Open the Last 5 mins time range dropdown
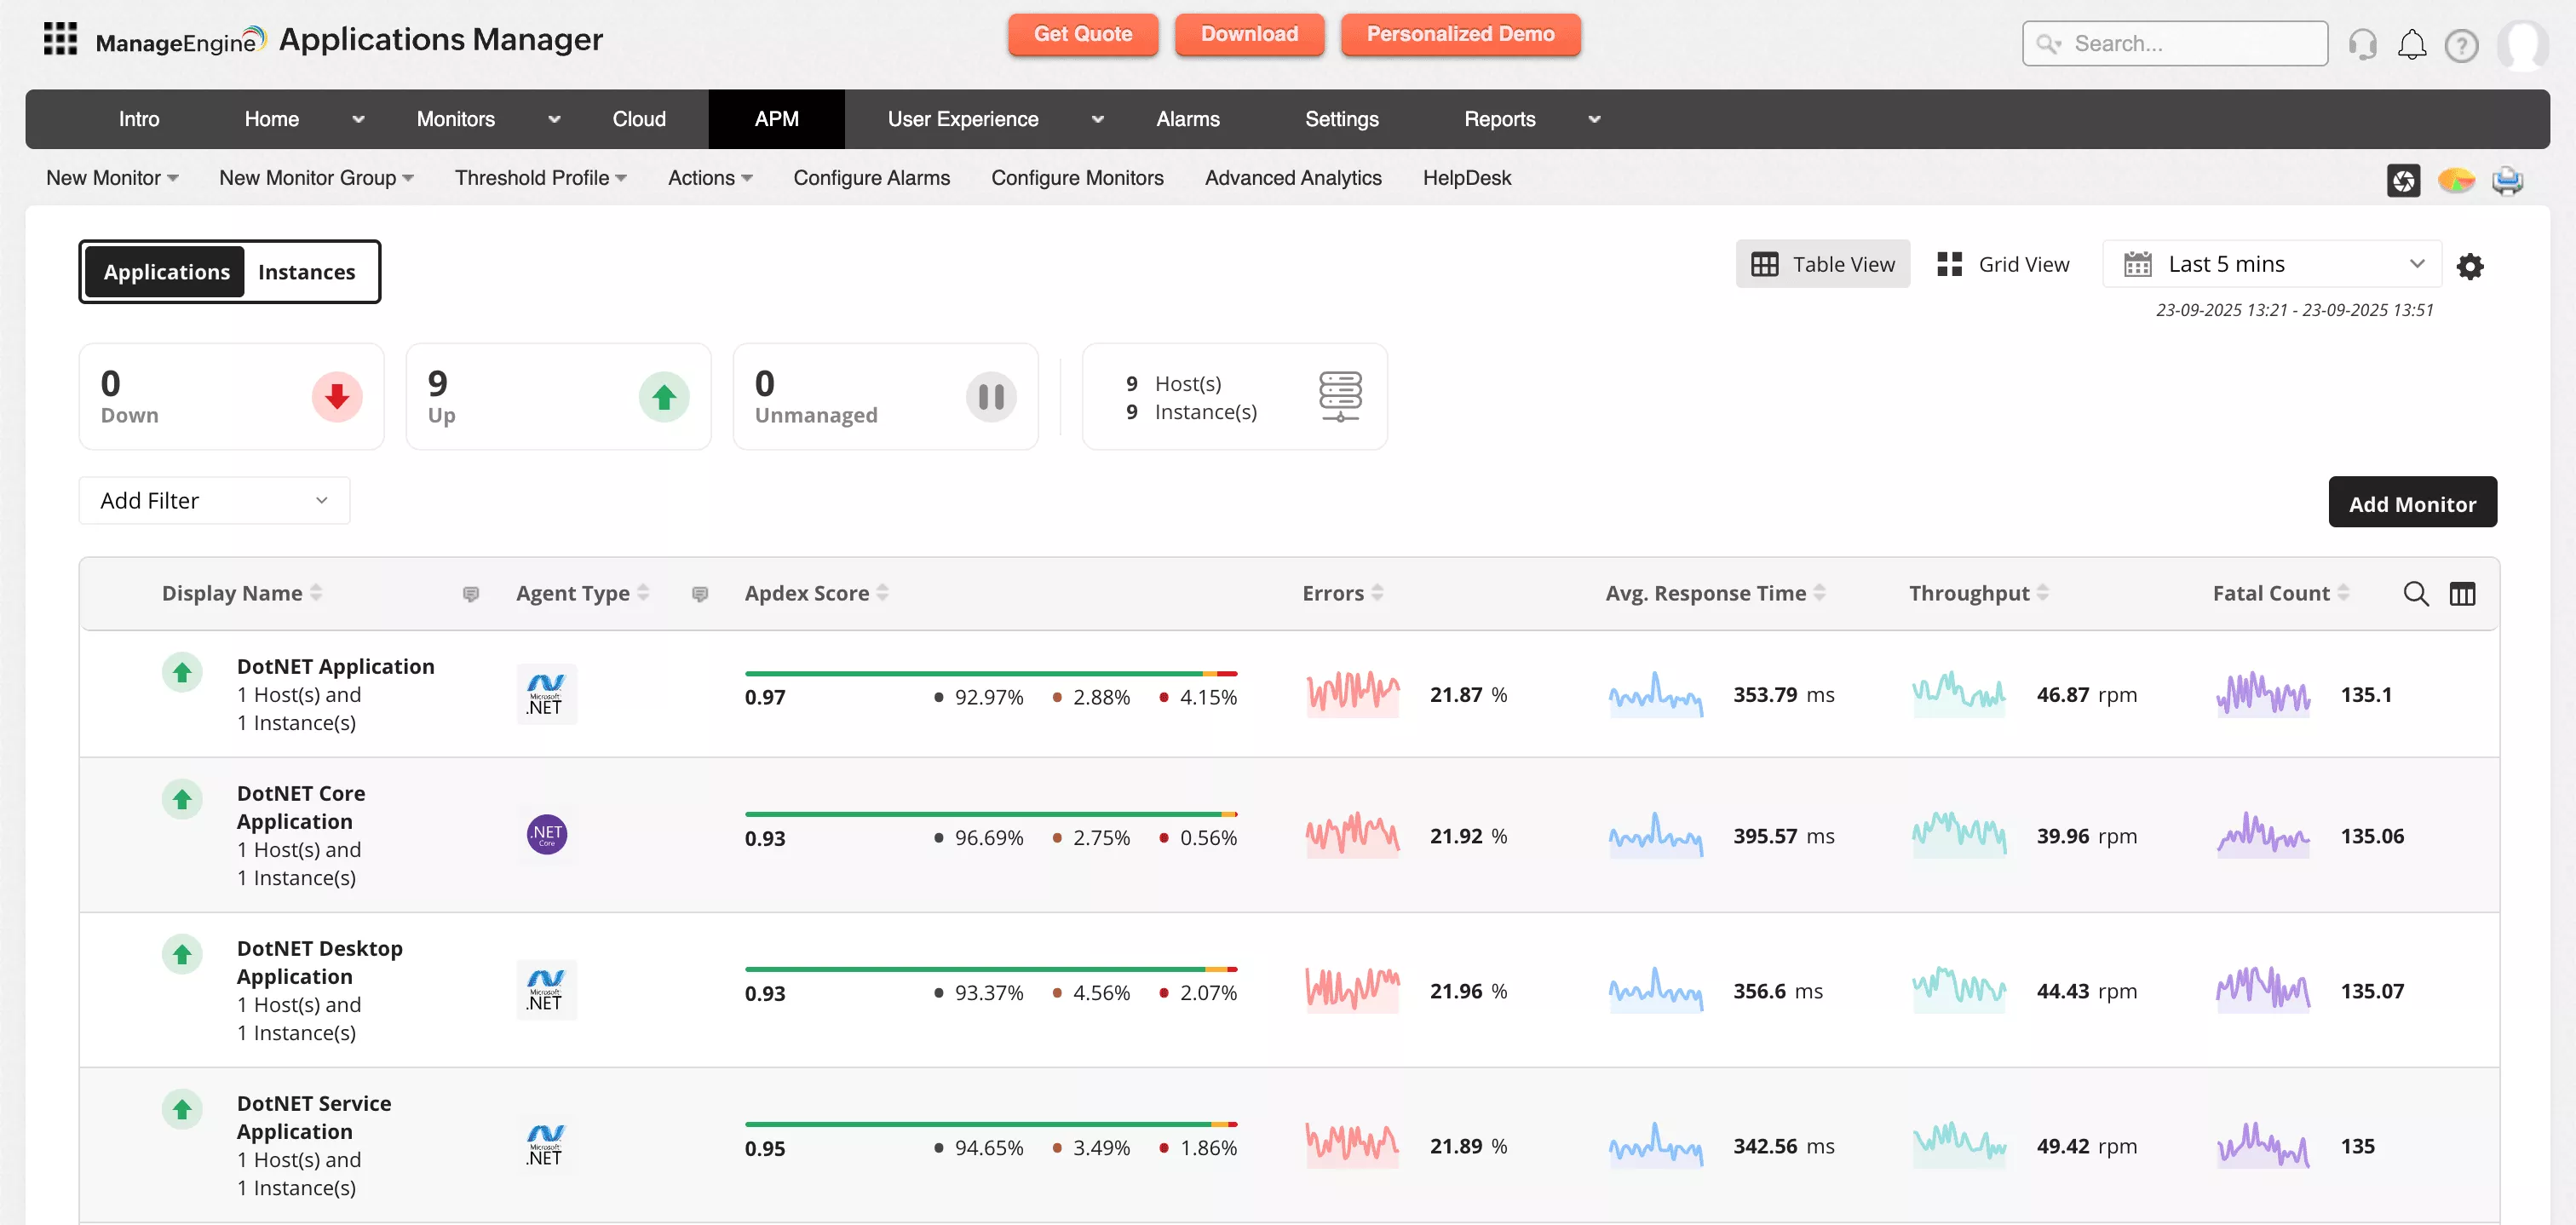The image size is (2576, 1225). (2271, 263)
